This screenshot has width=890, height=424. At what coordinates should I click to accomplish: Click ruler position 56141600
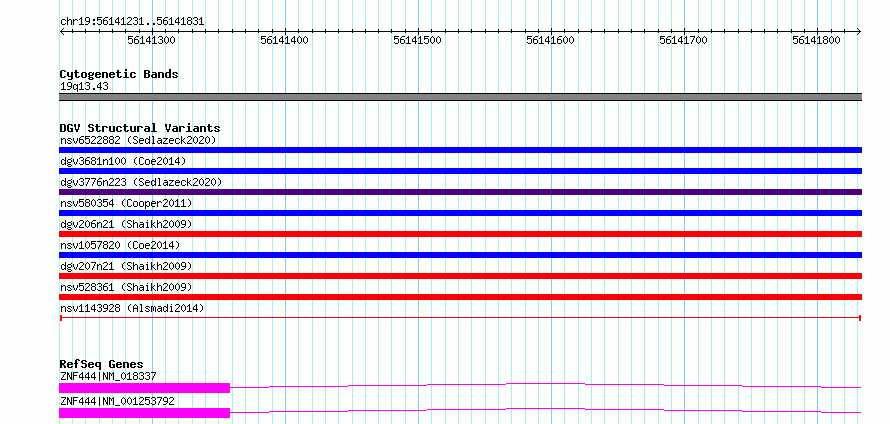pos(551,40)
